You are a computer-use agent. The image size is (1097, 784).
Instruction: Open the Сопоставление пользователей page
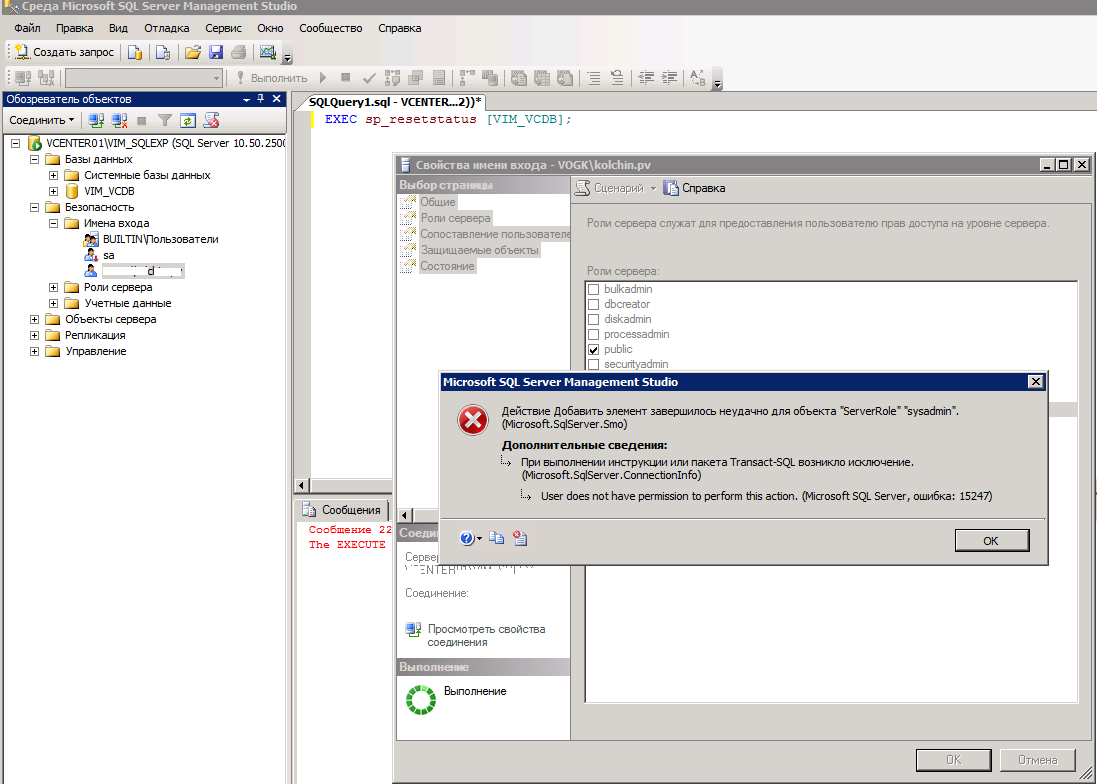tap(495, 234)
